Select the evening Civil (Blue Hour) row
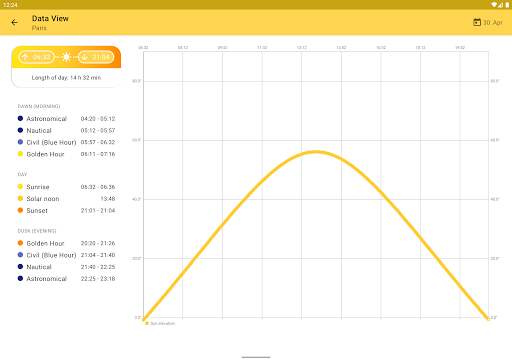This screenshot has height=360, width=512. (66, 255)
